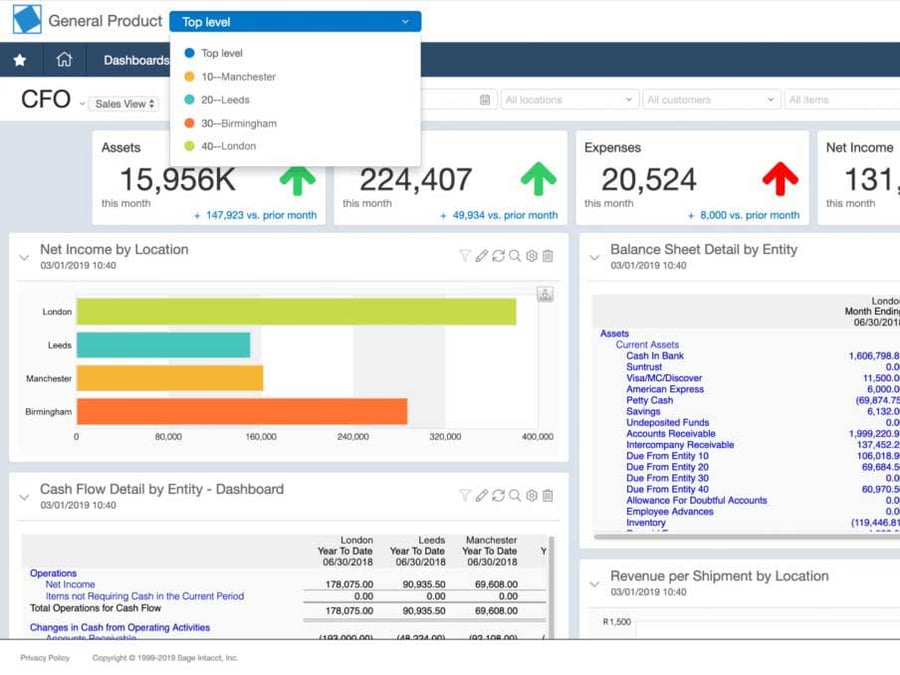Screen dimensions: 900x675
Task: Click the Home icon in the navigation bar
Action: point(65,60)
